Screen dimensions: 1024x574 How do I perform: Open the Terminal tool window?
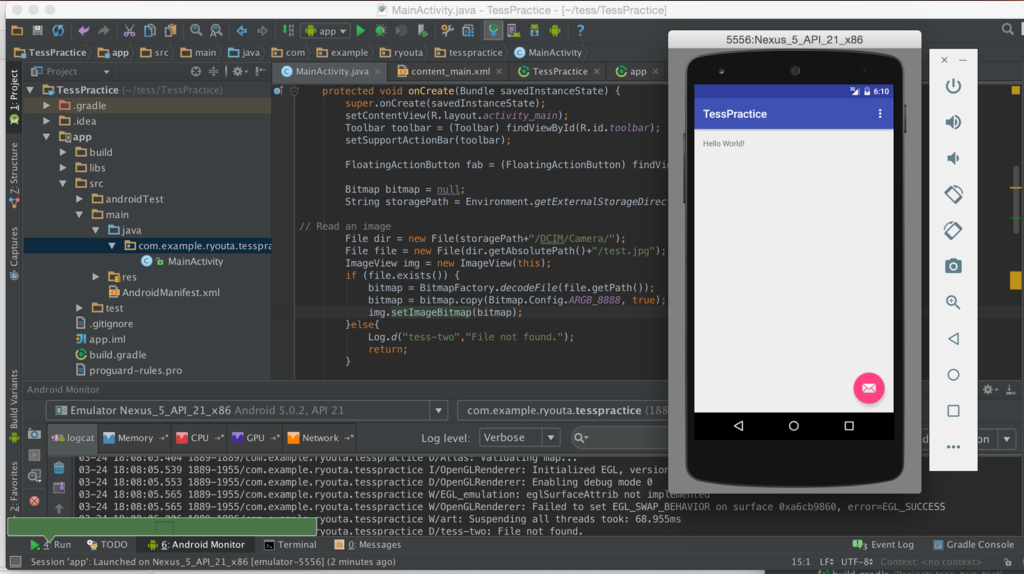pos(291,545)
